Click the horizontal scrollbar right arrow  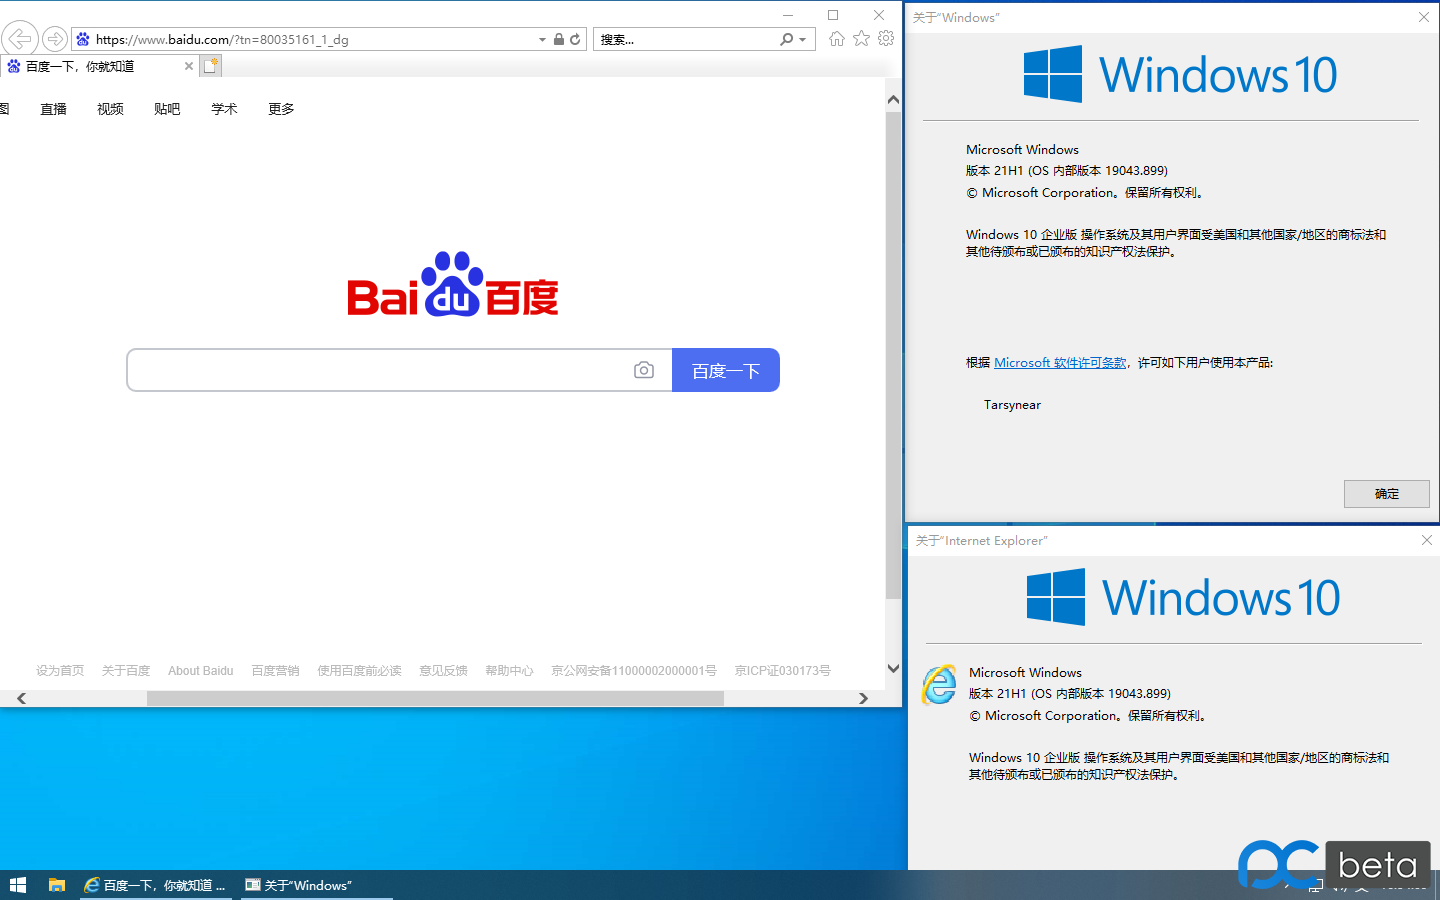tap(863, 698)
